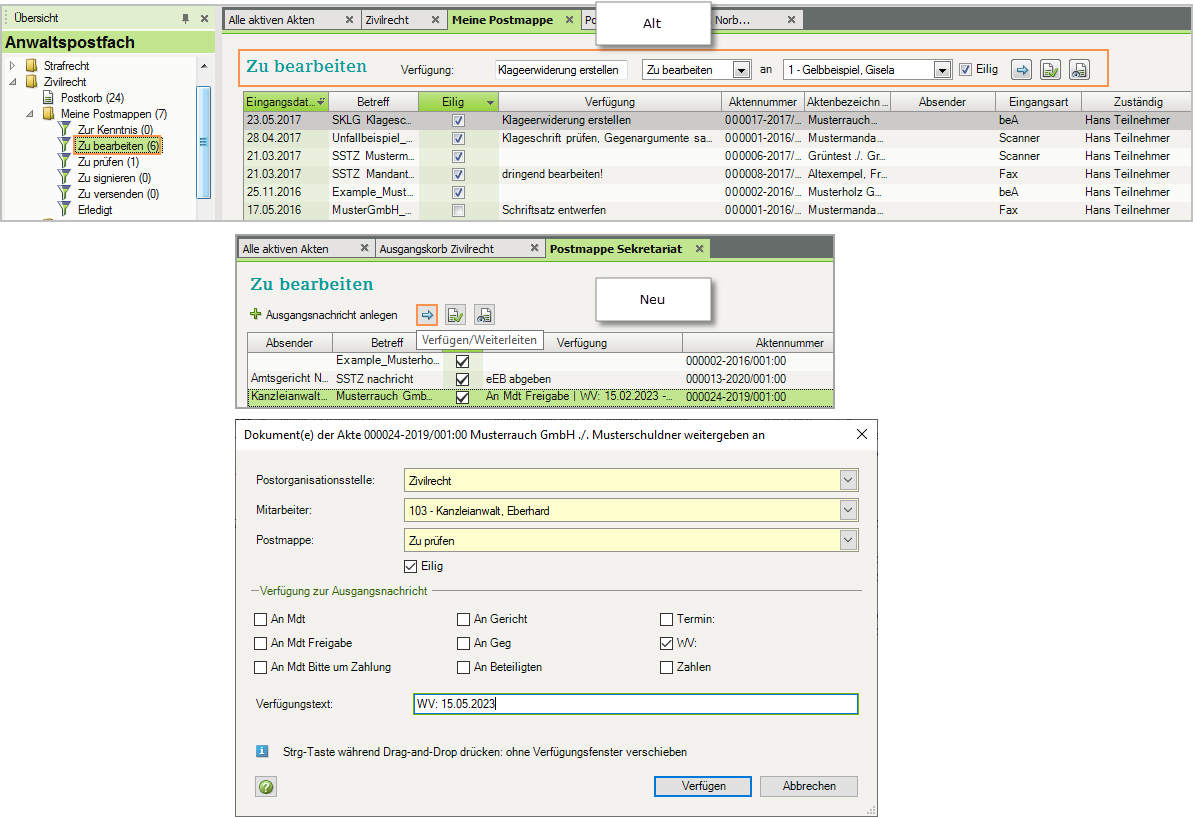
Task: Pin the Übersicht panel with the pin icon
Action: coord(185,19)
